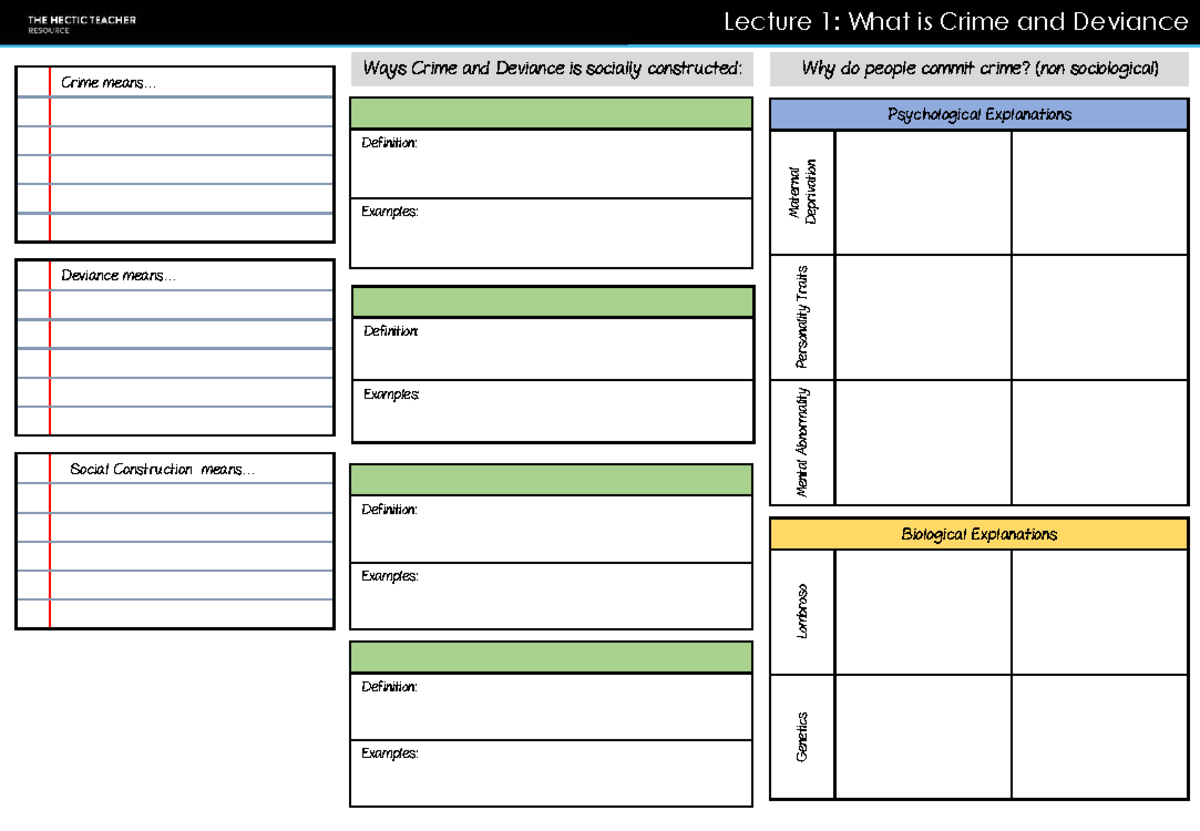Click the blank cell next to 'Maternal Deprivation' label
1200x831 pixels.
click(x=923, y=192)
